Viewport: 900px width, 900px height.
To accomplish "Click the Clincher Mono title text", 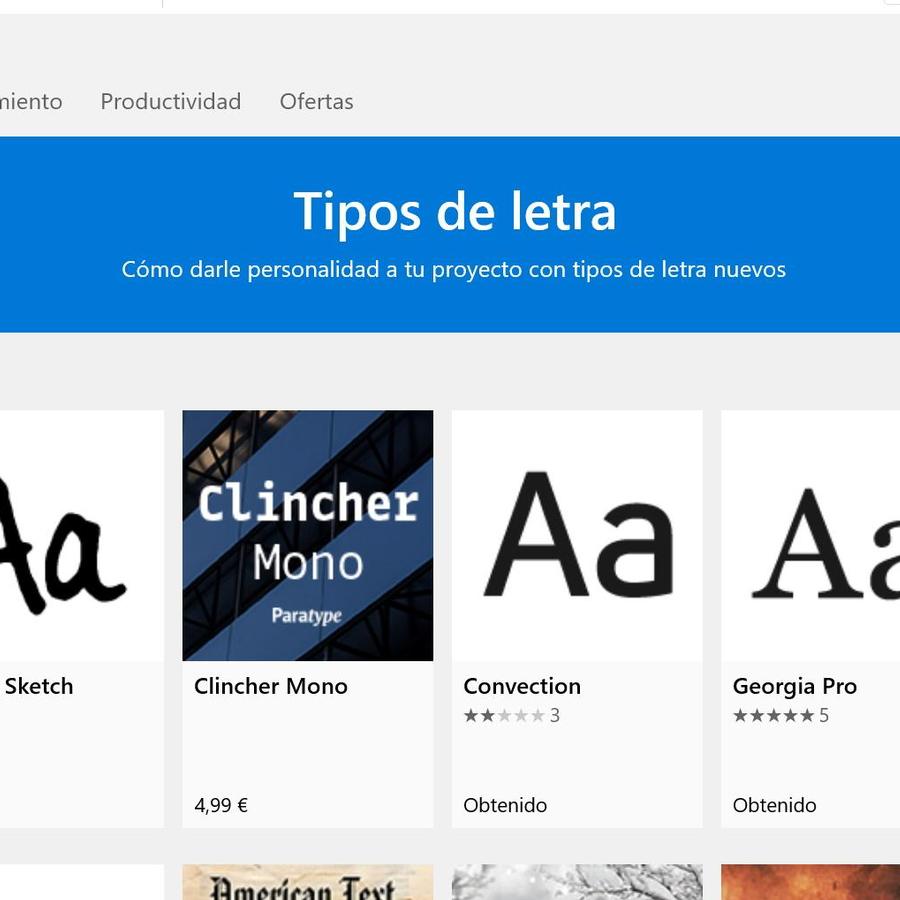I will tap(271, 686).
